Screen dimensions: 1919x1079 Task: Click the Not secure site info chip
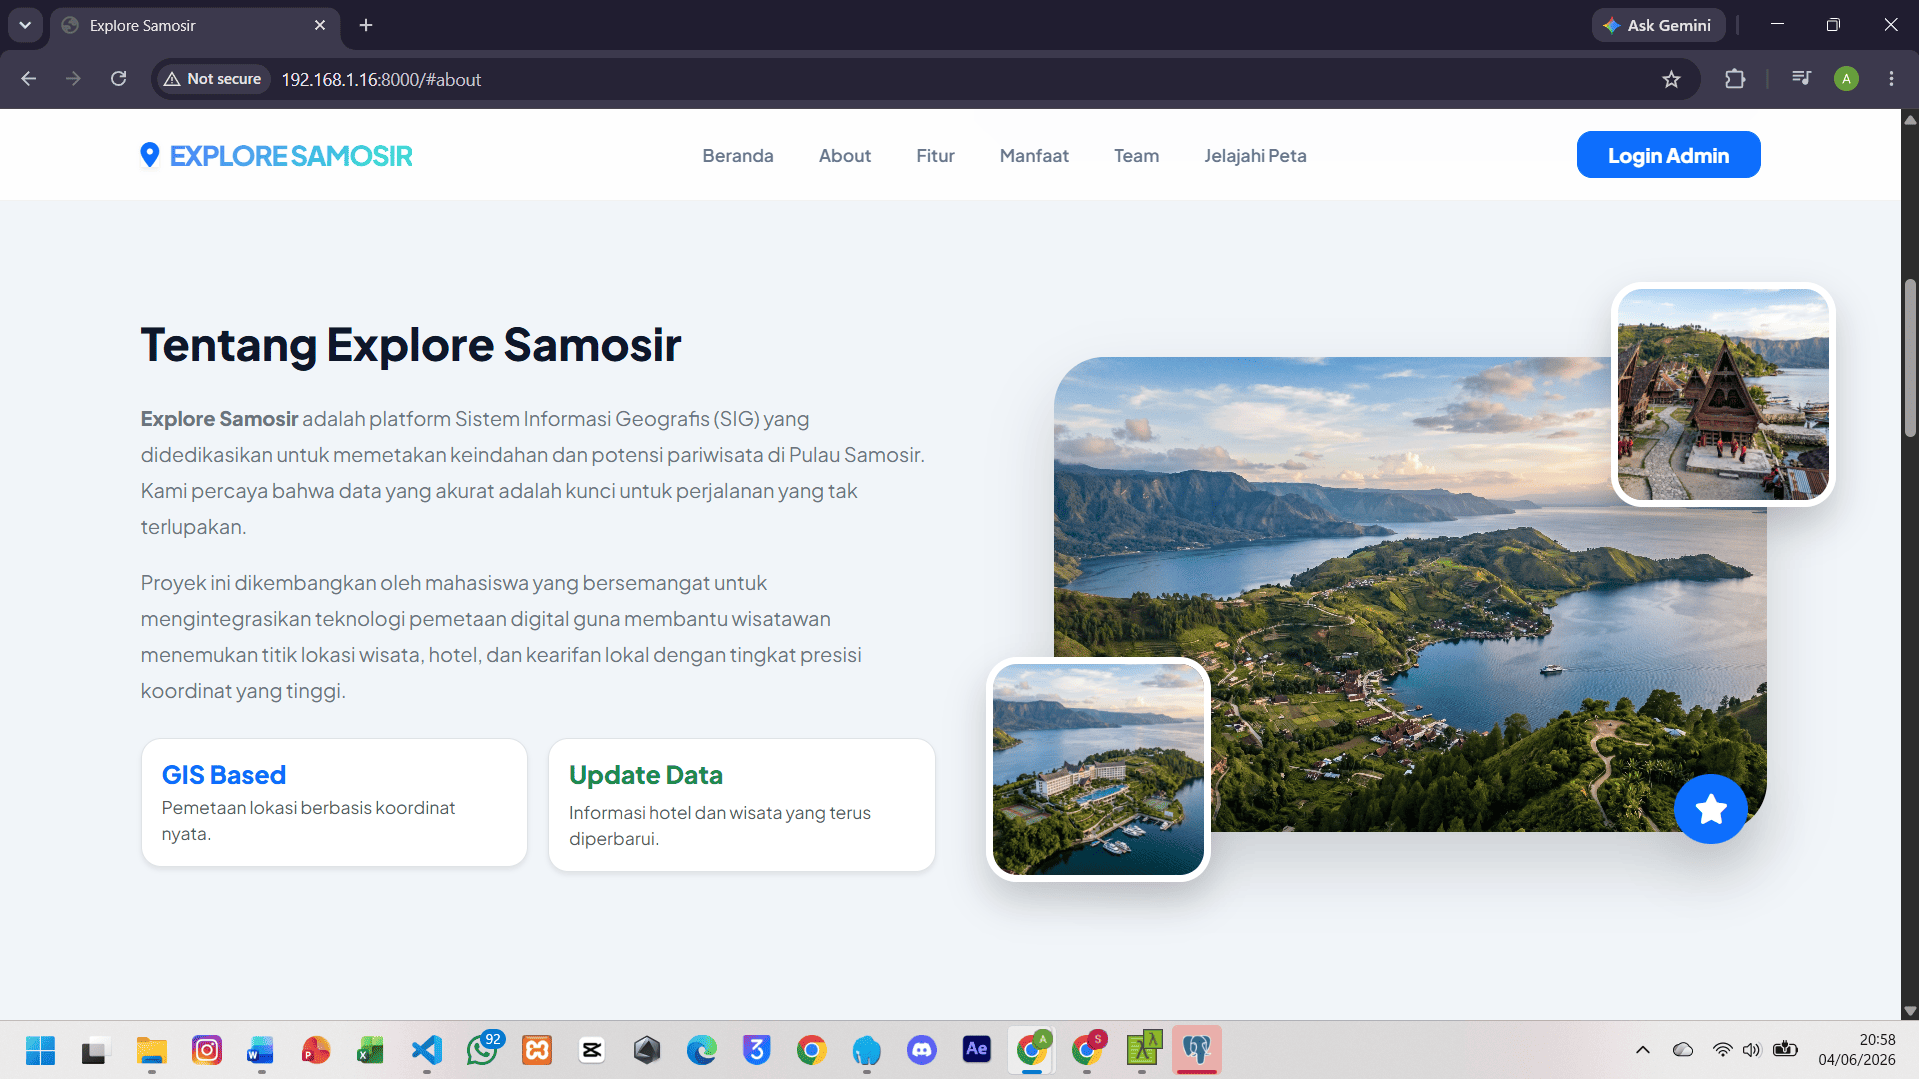(x=212, y=79)
